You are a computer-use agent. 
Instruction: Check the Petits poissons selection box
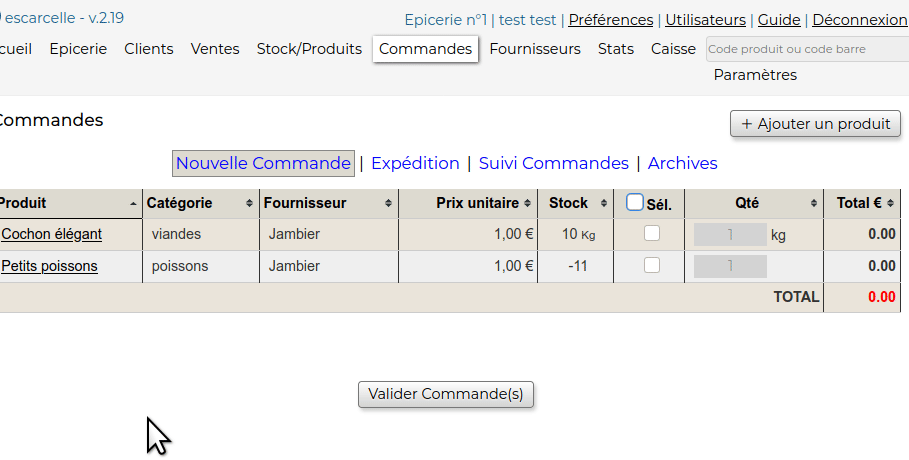(652, 266)
